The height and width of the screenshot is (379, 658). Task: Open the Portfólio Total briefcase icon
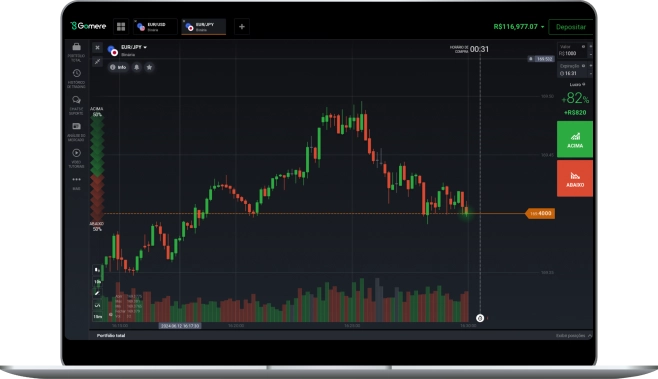tap(76, 47)
